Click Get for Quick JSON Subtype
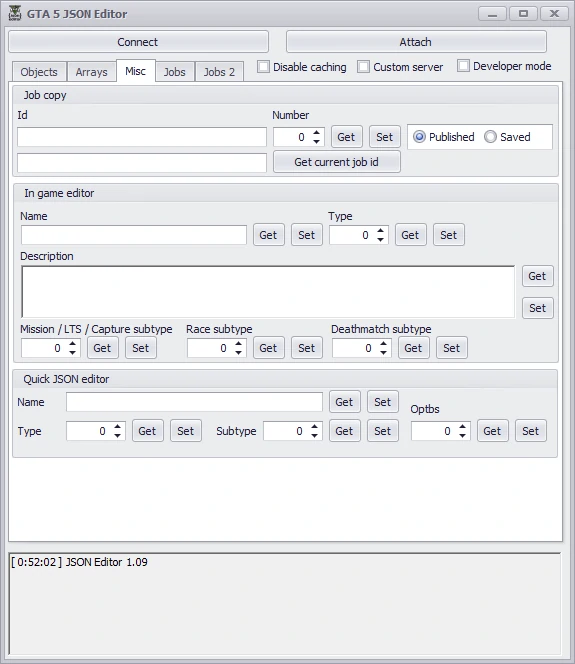The image size is (575, 664). (x=344, y=431)
